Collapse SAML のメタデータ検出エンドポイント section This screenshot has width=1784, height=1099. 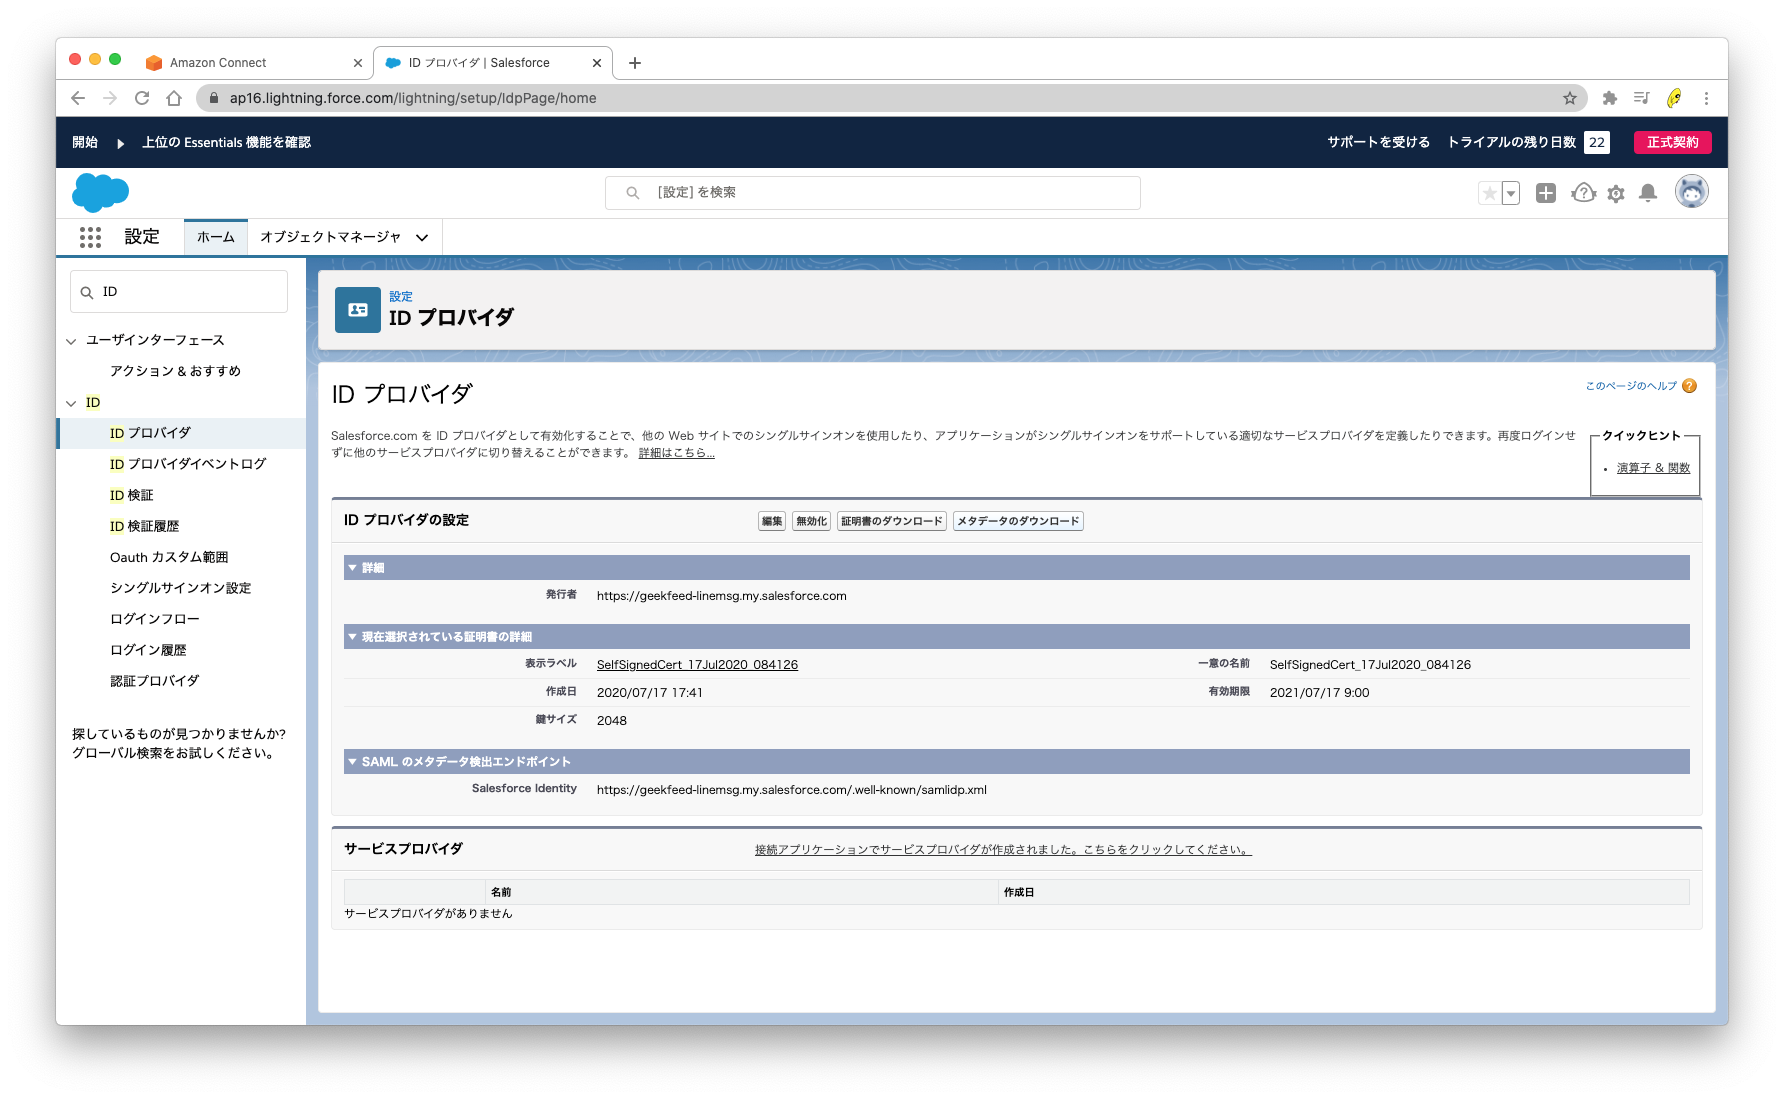[352, 762]
